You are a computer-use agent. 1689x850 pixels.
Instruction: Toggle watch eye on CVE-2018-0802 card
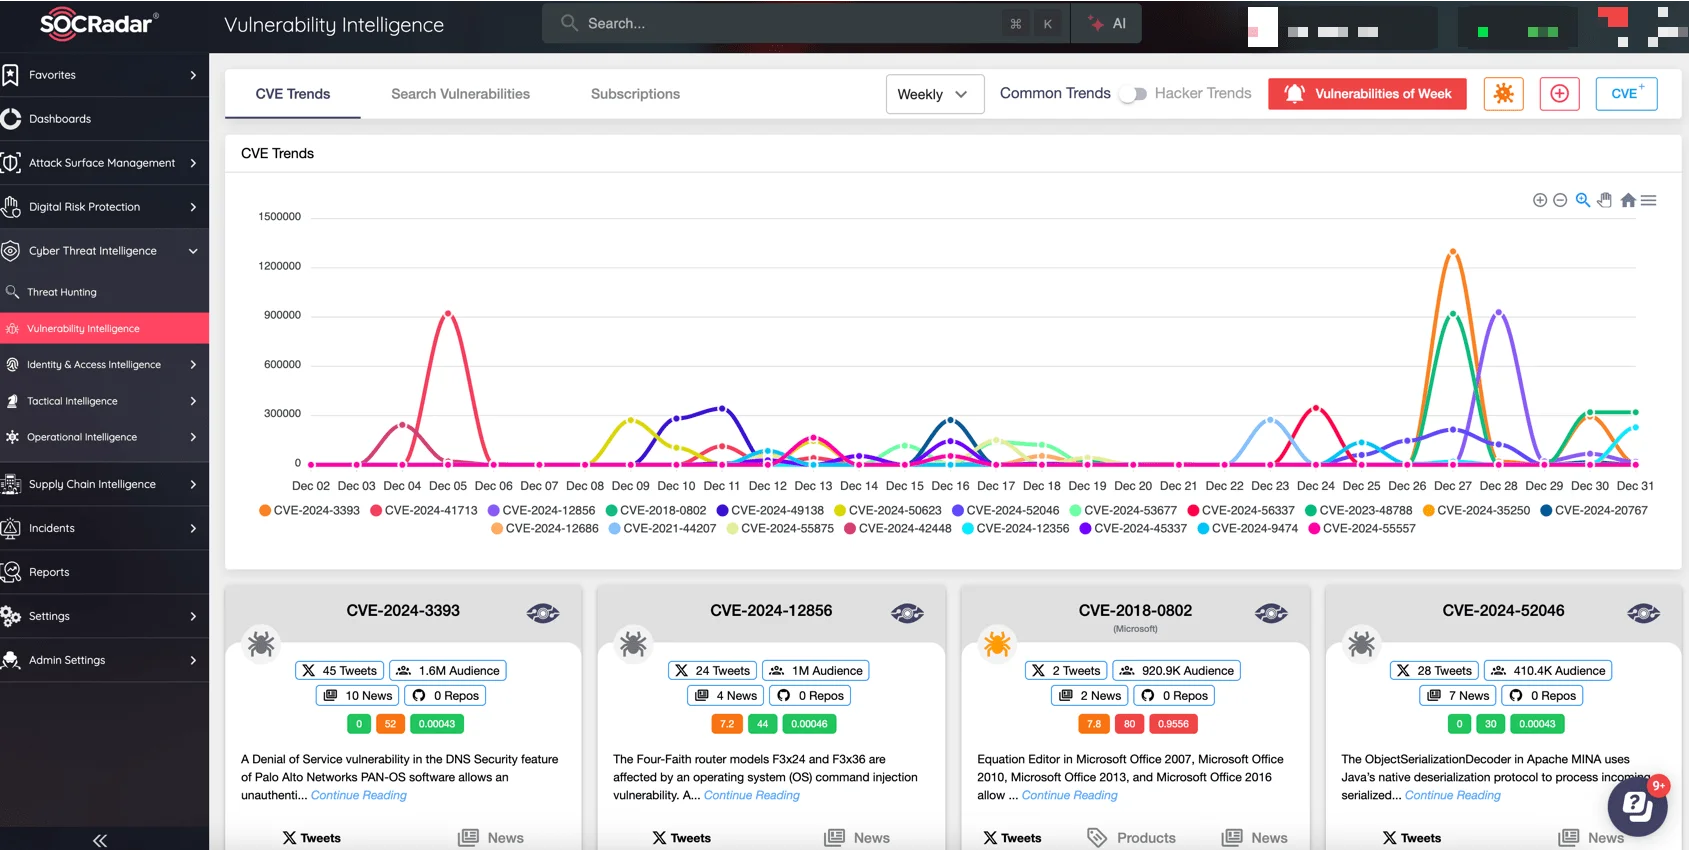tap(1271, 613)
